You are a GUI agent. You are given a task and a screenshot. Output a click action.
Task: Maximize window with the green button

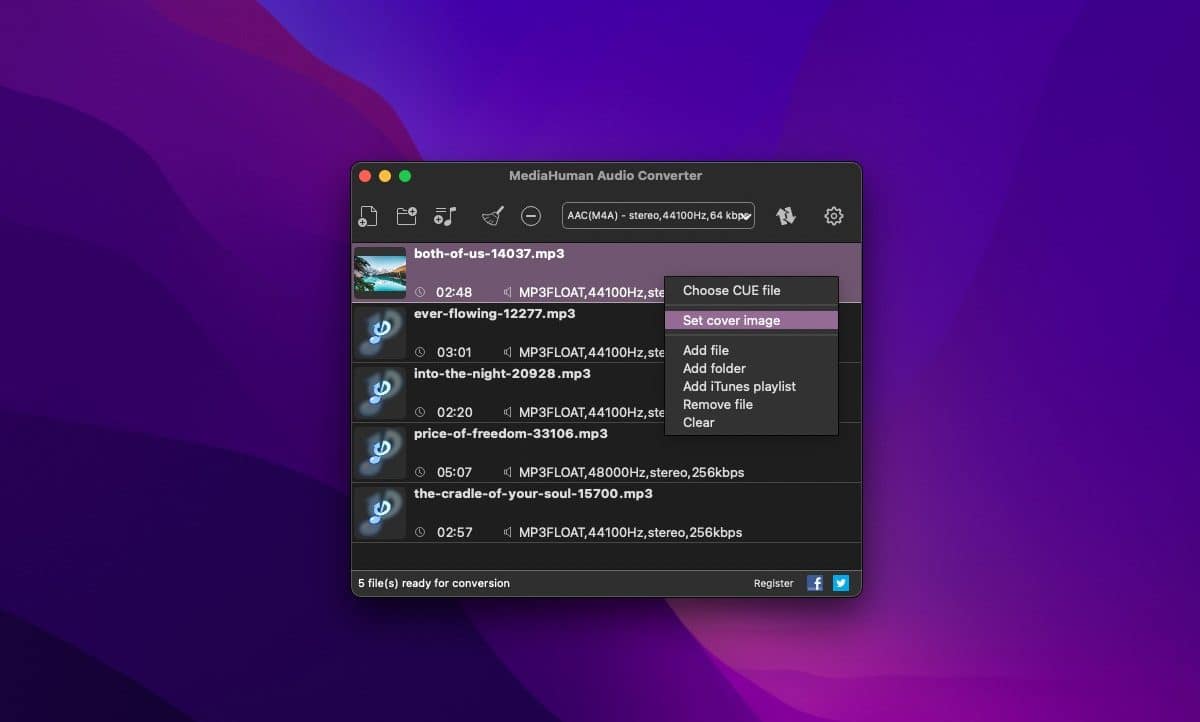click(x=405, y=176)
